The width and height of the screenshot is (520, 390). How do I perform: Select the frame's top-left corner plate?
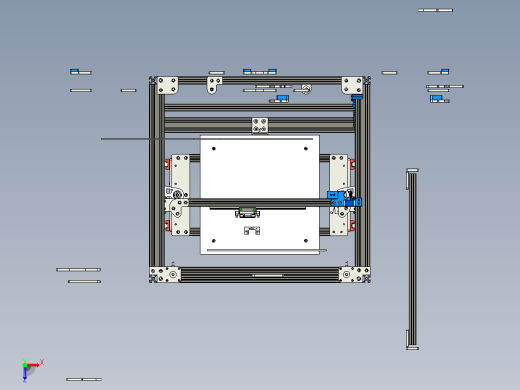pos(167,85)
